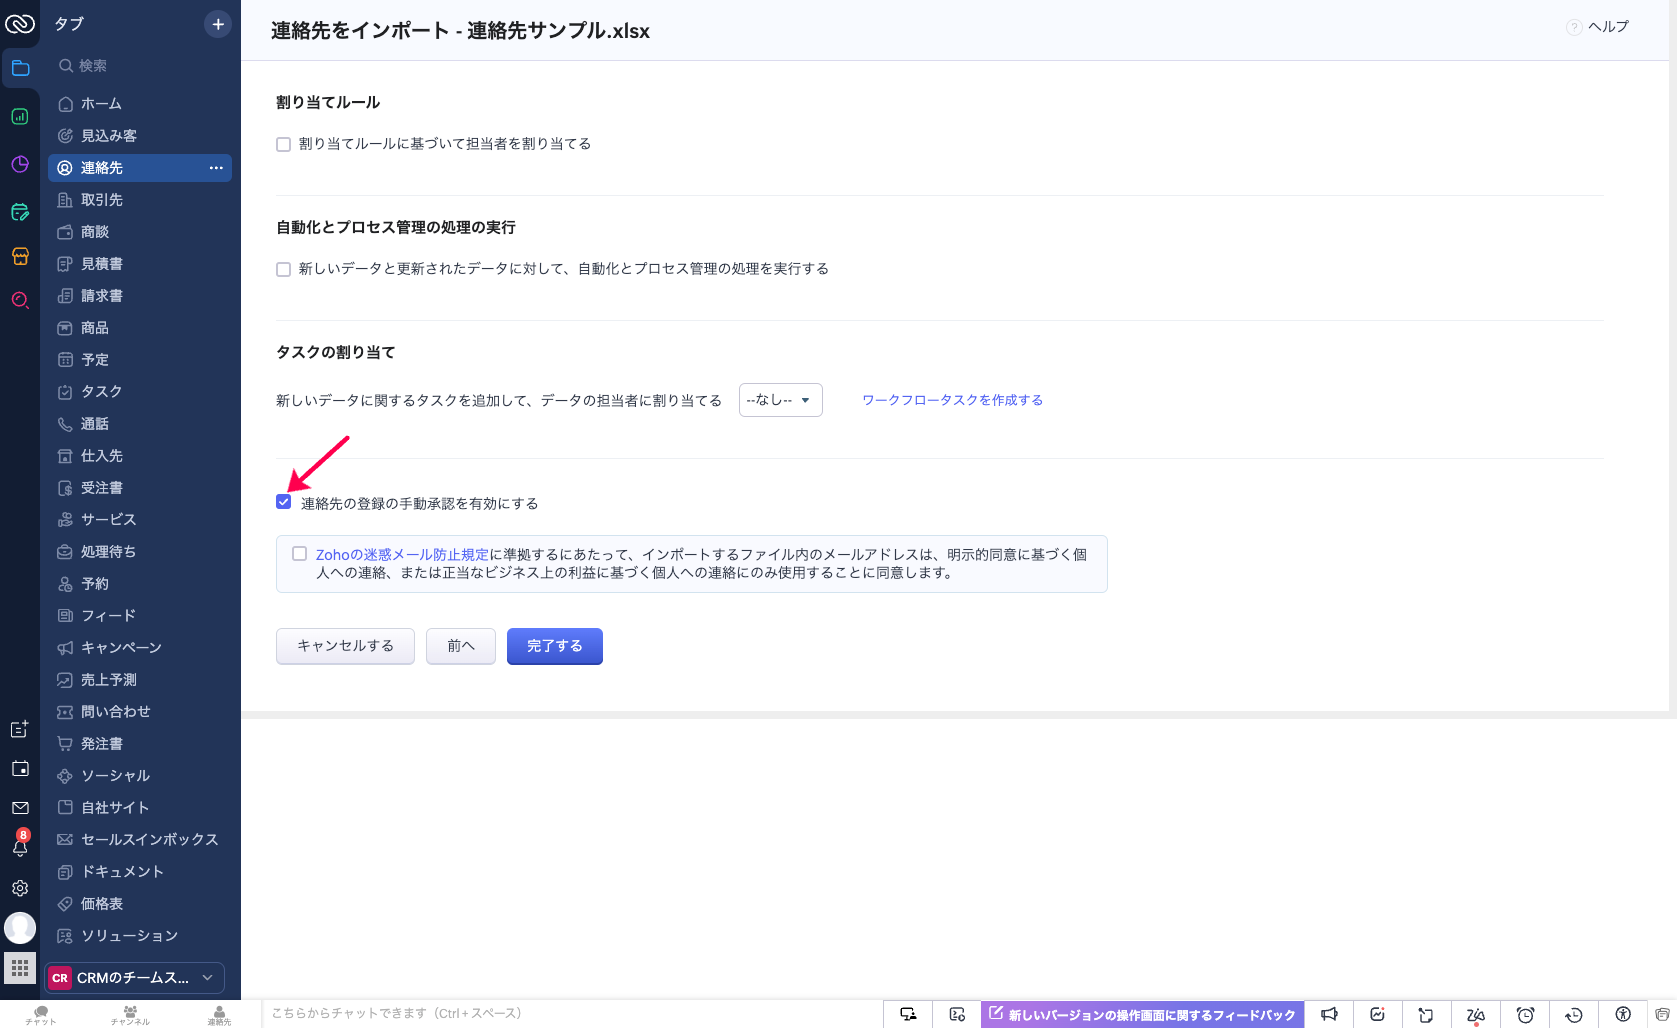Open the --なし-- task dropdown
Image resolution: width=1677 pixels, height=1028 pixels.
coord(780,400)
